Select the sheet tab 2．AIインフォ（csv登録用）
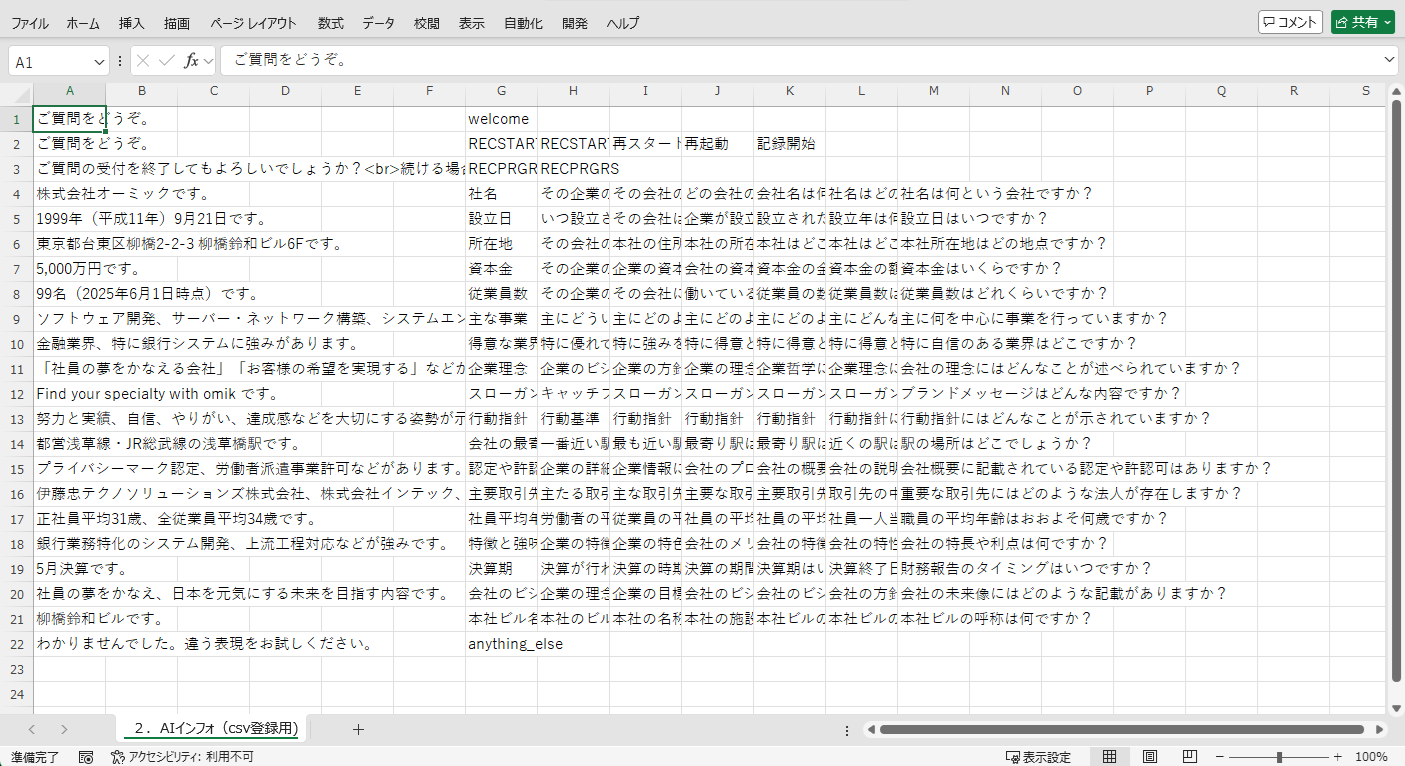The width and height of the screenshot is (1405, 766). click(x=211, y=730)
